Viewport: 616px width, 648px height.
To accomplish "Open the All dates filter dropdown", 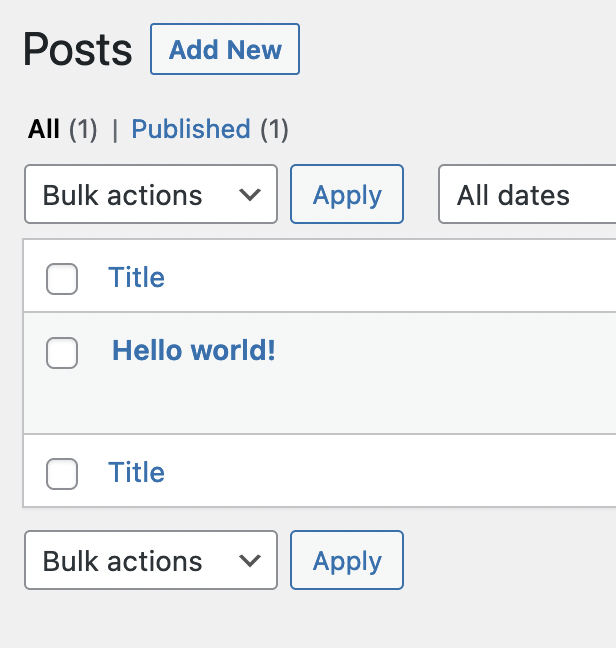I will (x=527, y=194).
